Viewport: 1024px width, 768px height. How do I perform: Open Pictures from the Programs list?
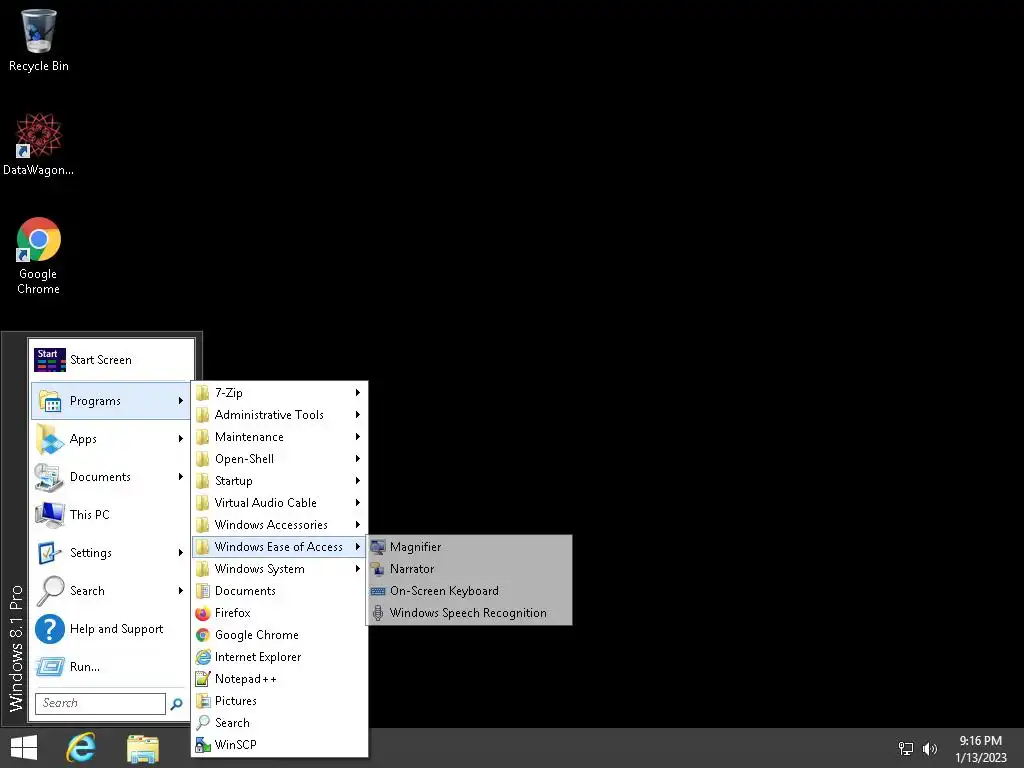[x=280, y=701]
